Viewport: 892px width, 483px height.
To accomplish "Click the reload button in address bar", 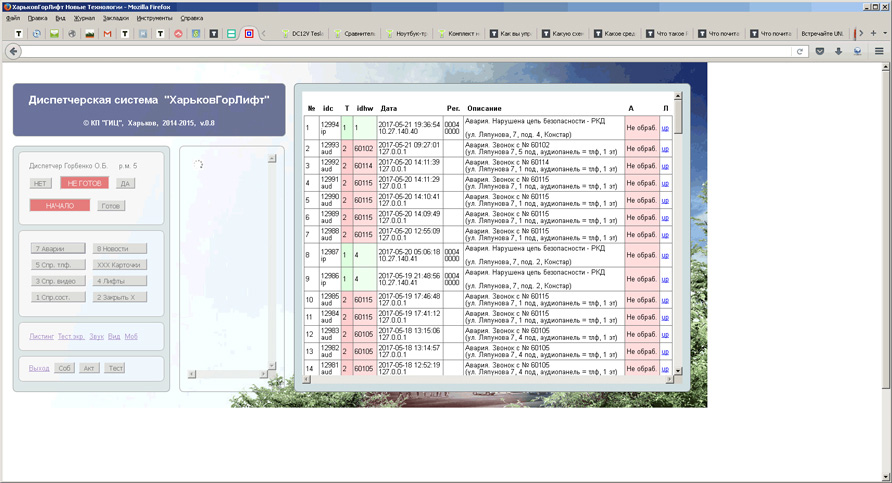I will (x=800, y=51).
